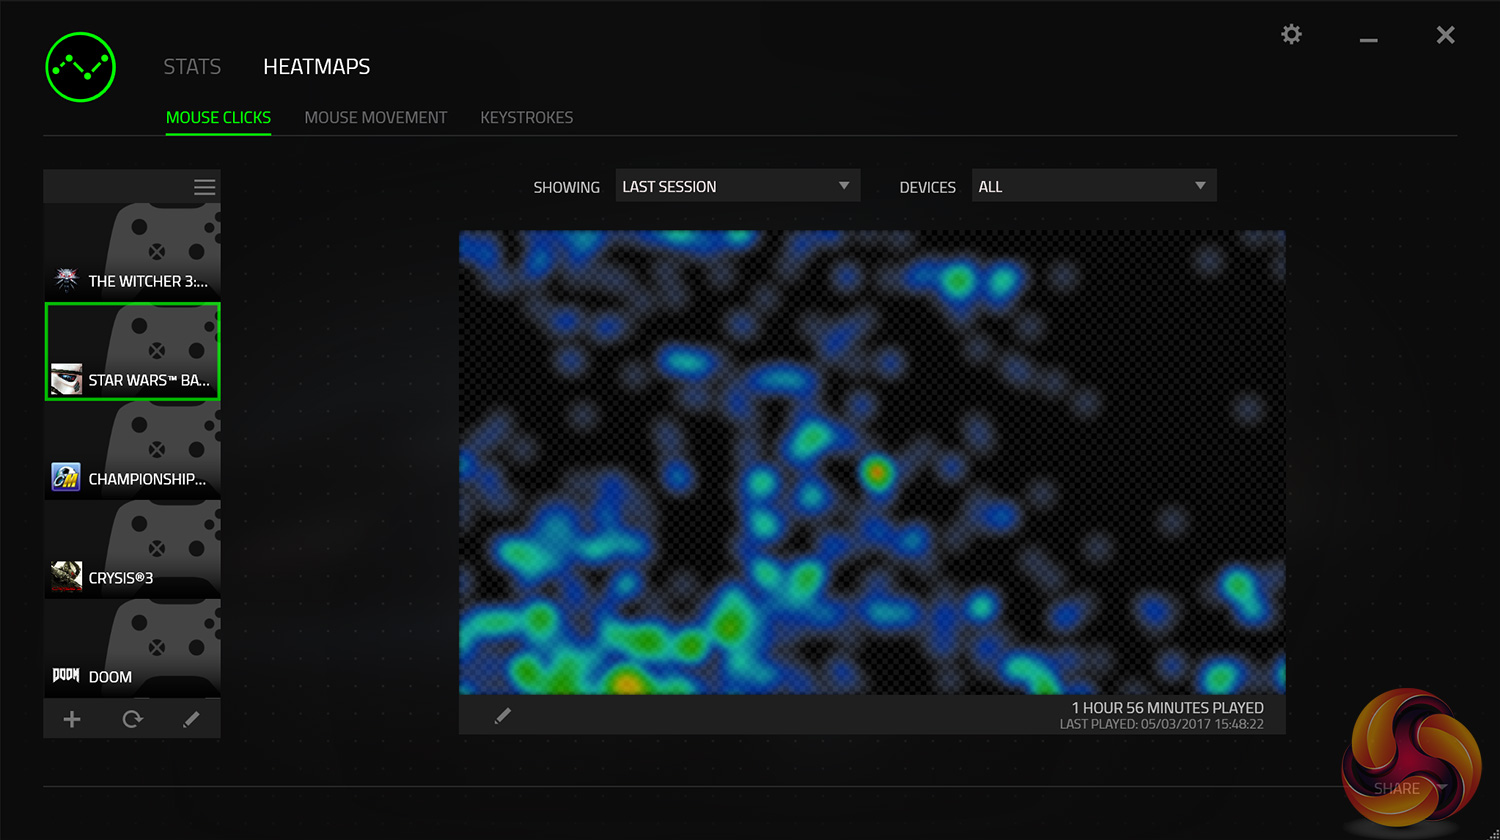Open the Share dropdown arrow
Image resolution: width=1500 pixels, height=840 pixels.
coord(1441,788)
